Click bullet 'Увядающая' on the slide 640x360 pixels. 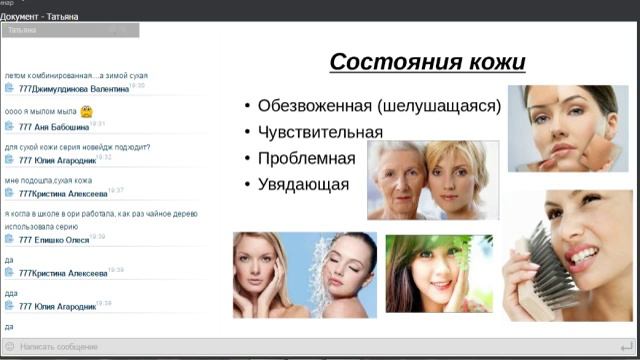(303, 184)
